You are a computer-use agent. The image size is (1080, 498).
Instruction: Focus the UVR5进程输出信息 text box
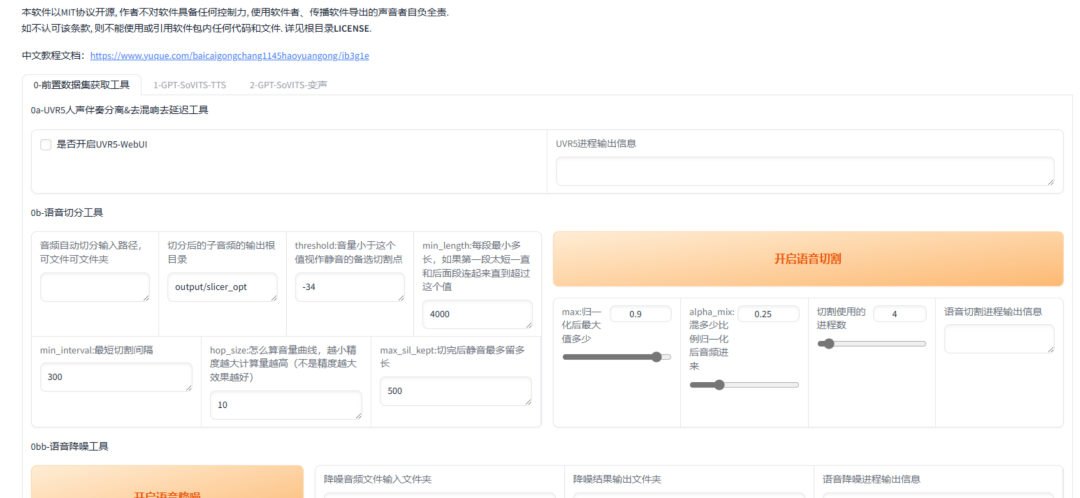[804, 171]
